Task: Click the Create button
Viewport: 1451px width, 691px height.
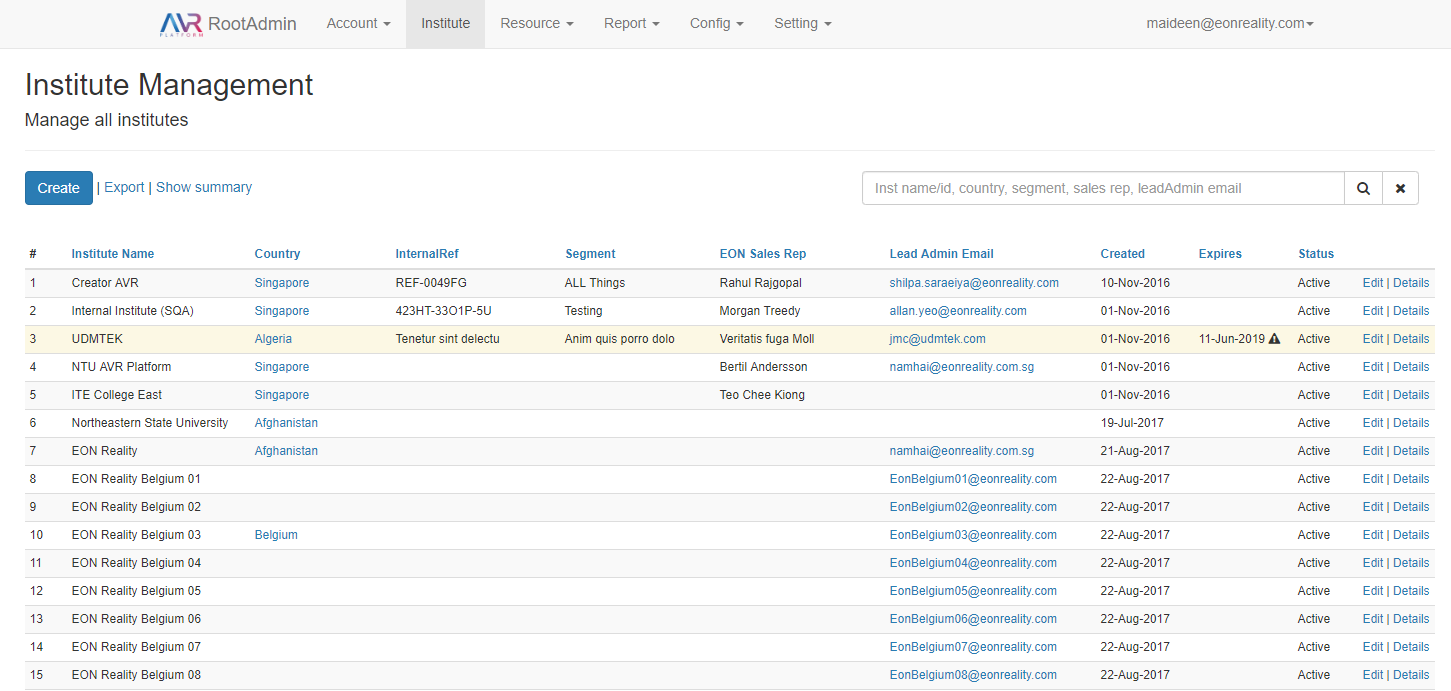Action: click(x=59, y=188)
